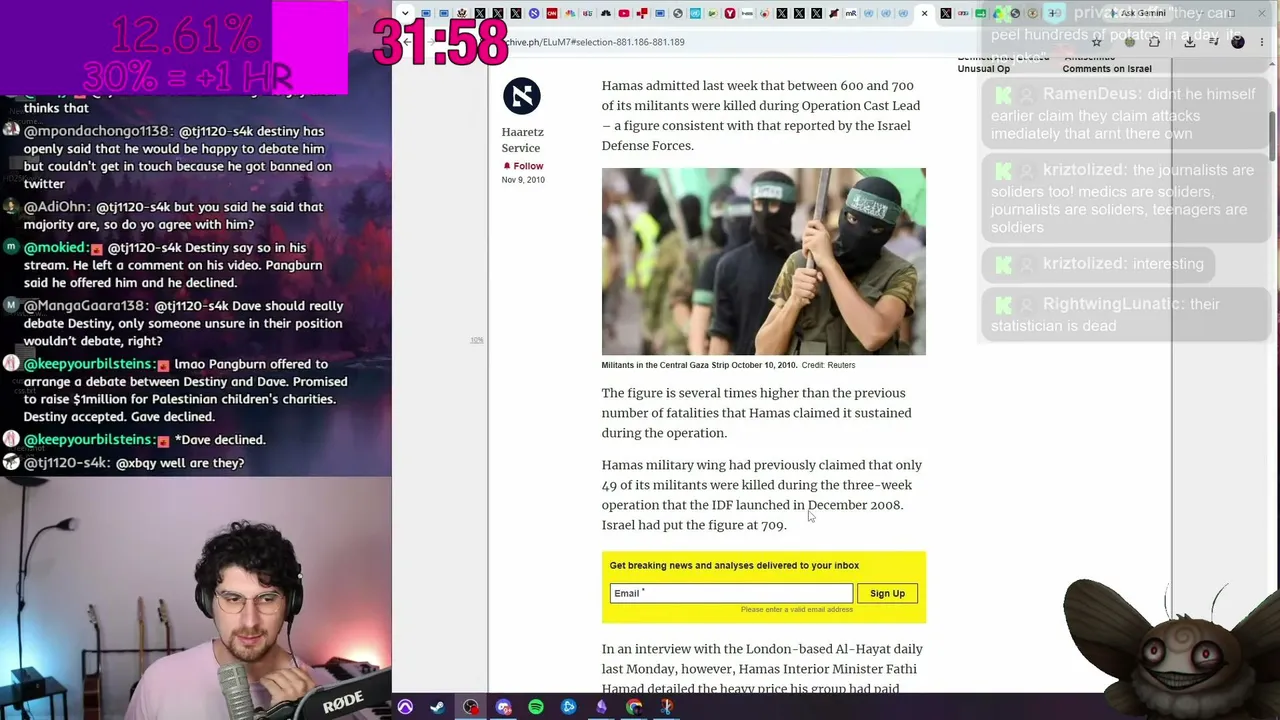Click the Ask Gemini button
This screenshot has width=1280, height=720.
point(1137,13)
